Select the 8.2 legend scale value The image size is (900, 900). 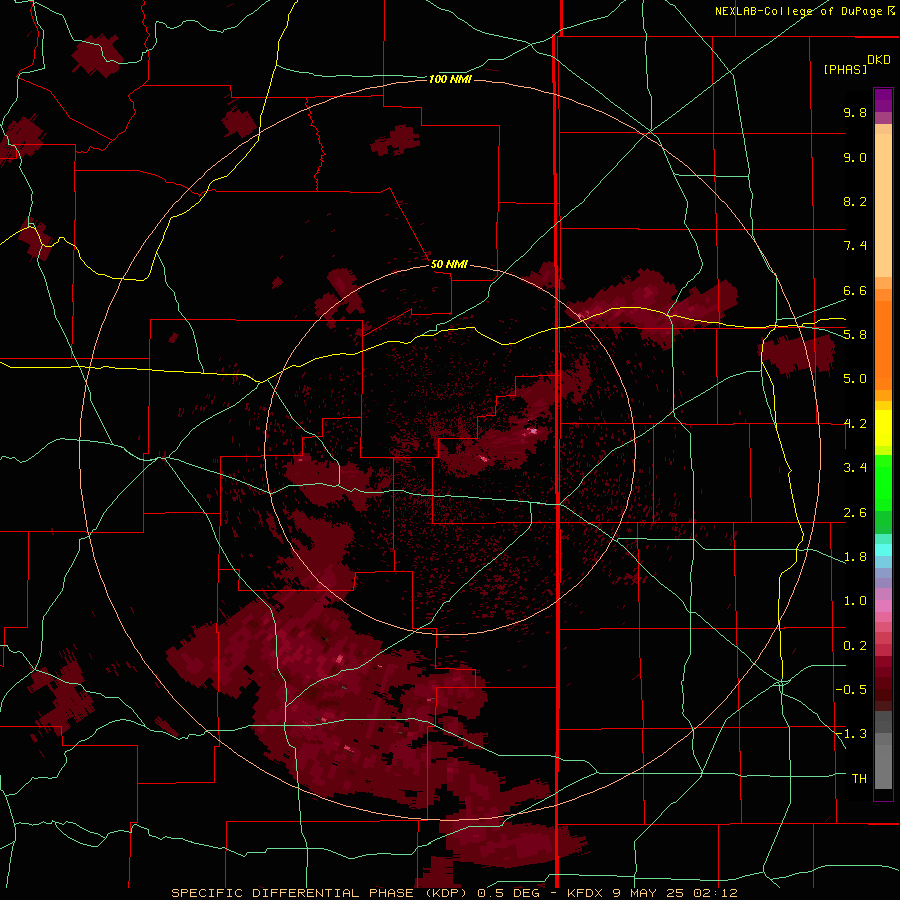855,201
